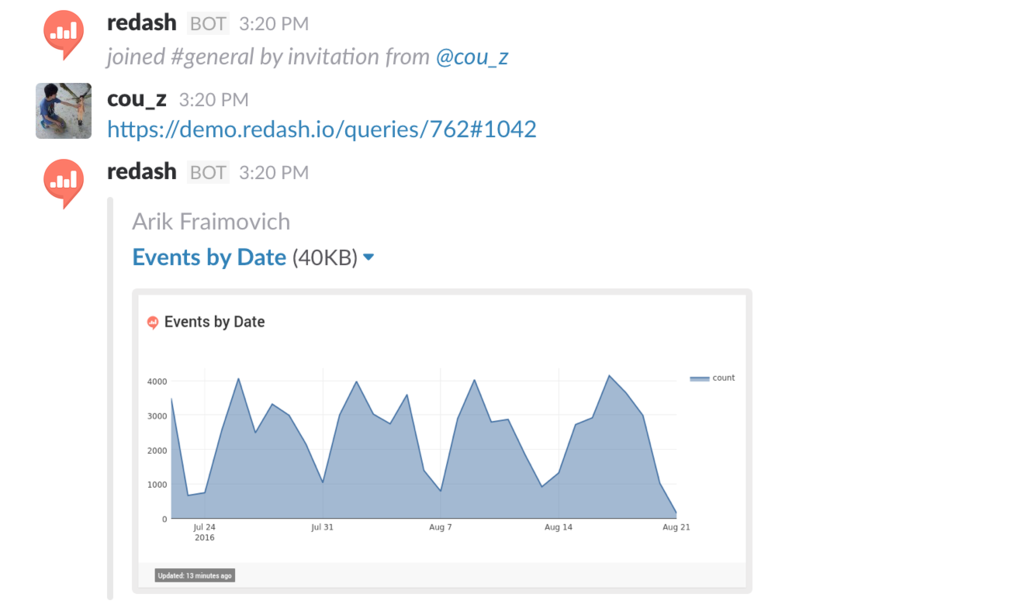Click the redash logo icon inside the chart
Viewport: 1024px width, 611px height.
coord(153,322)
